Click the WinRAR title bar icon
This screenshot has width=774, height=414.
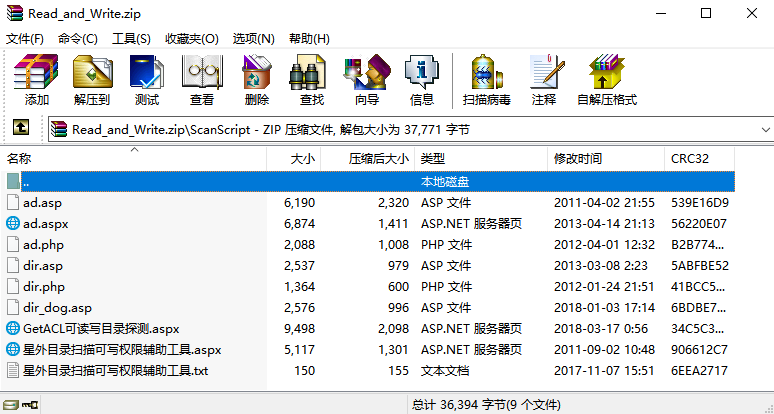(x=15, y=13)
